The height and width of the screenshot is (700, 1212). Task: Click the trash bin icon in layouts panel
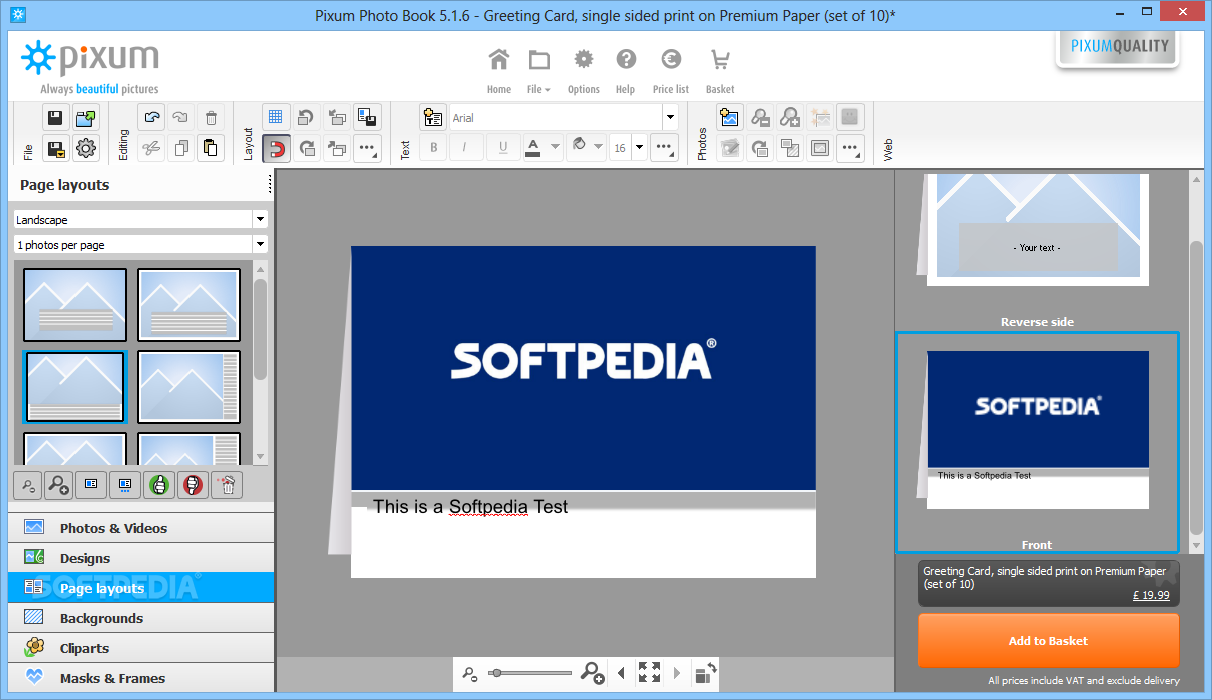coord(227,485)
